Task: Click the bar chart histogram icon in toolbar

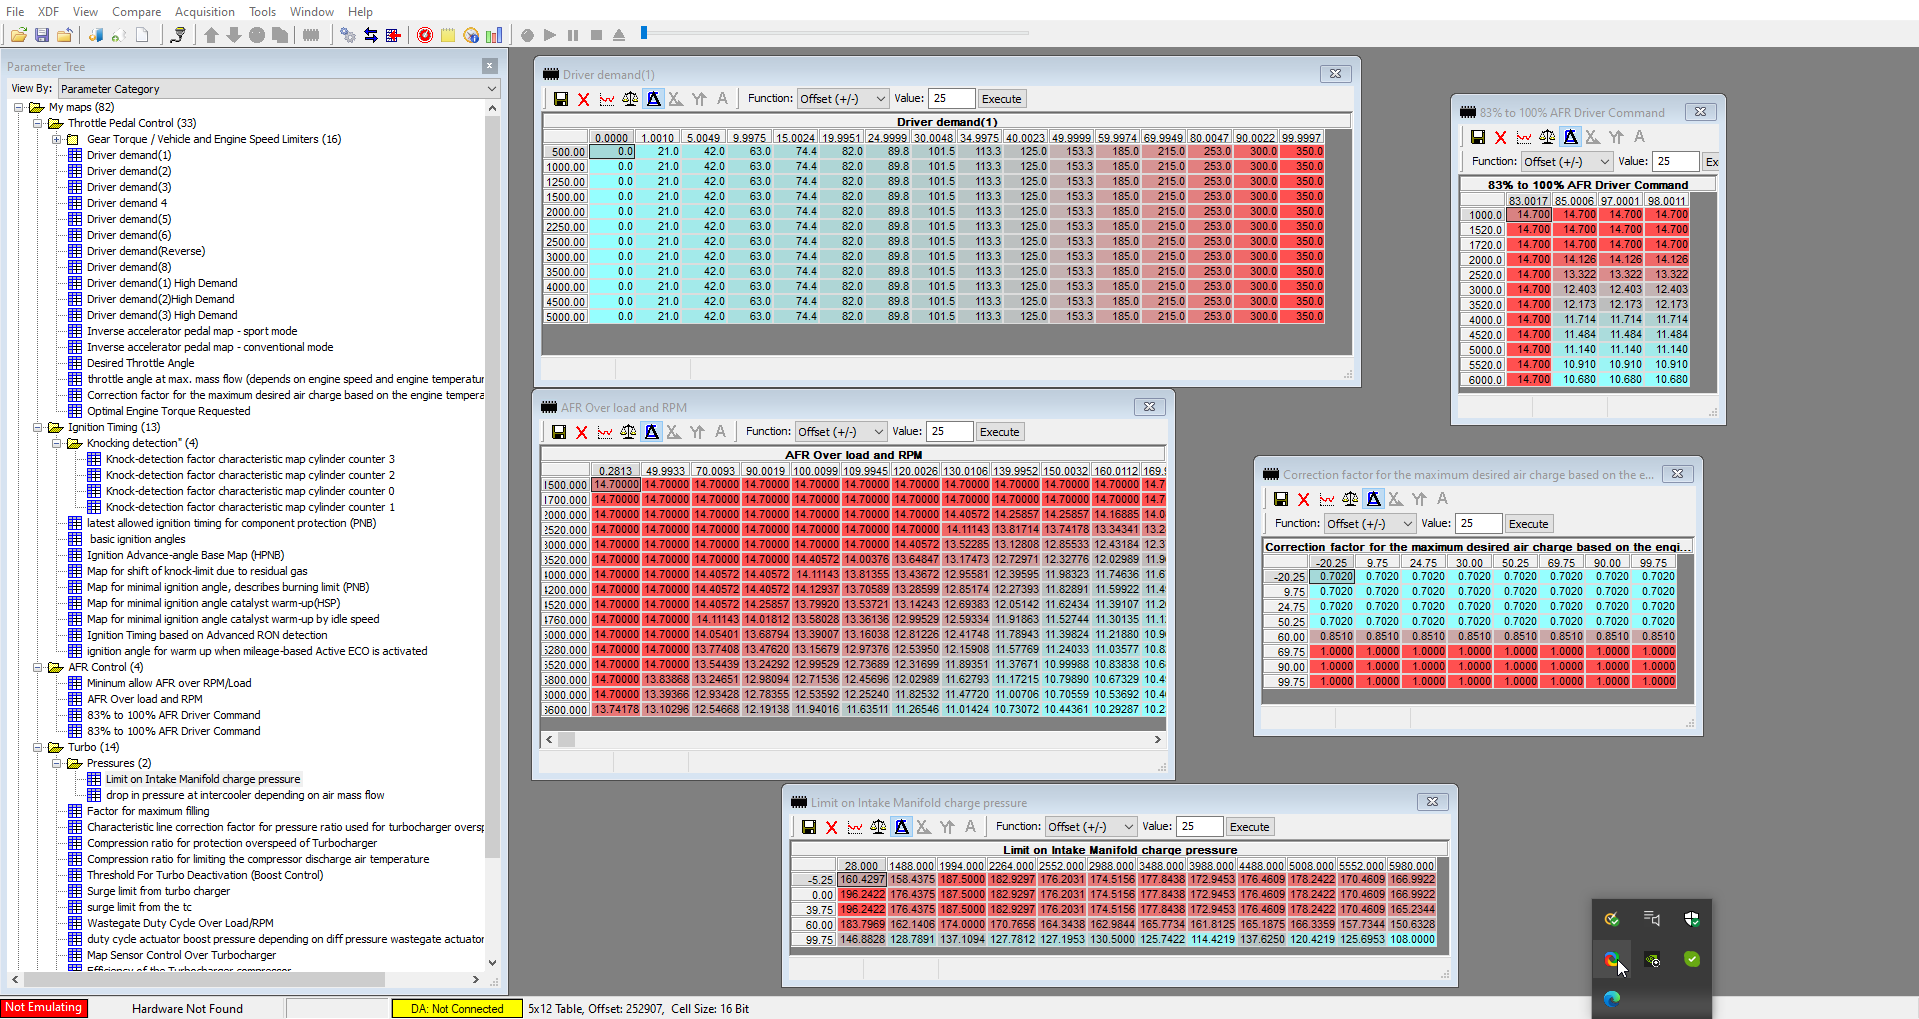Action: (494, 35)
